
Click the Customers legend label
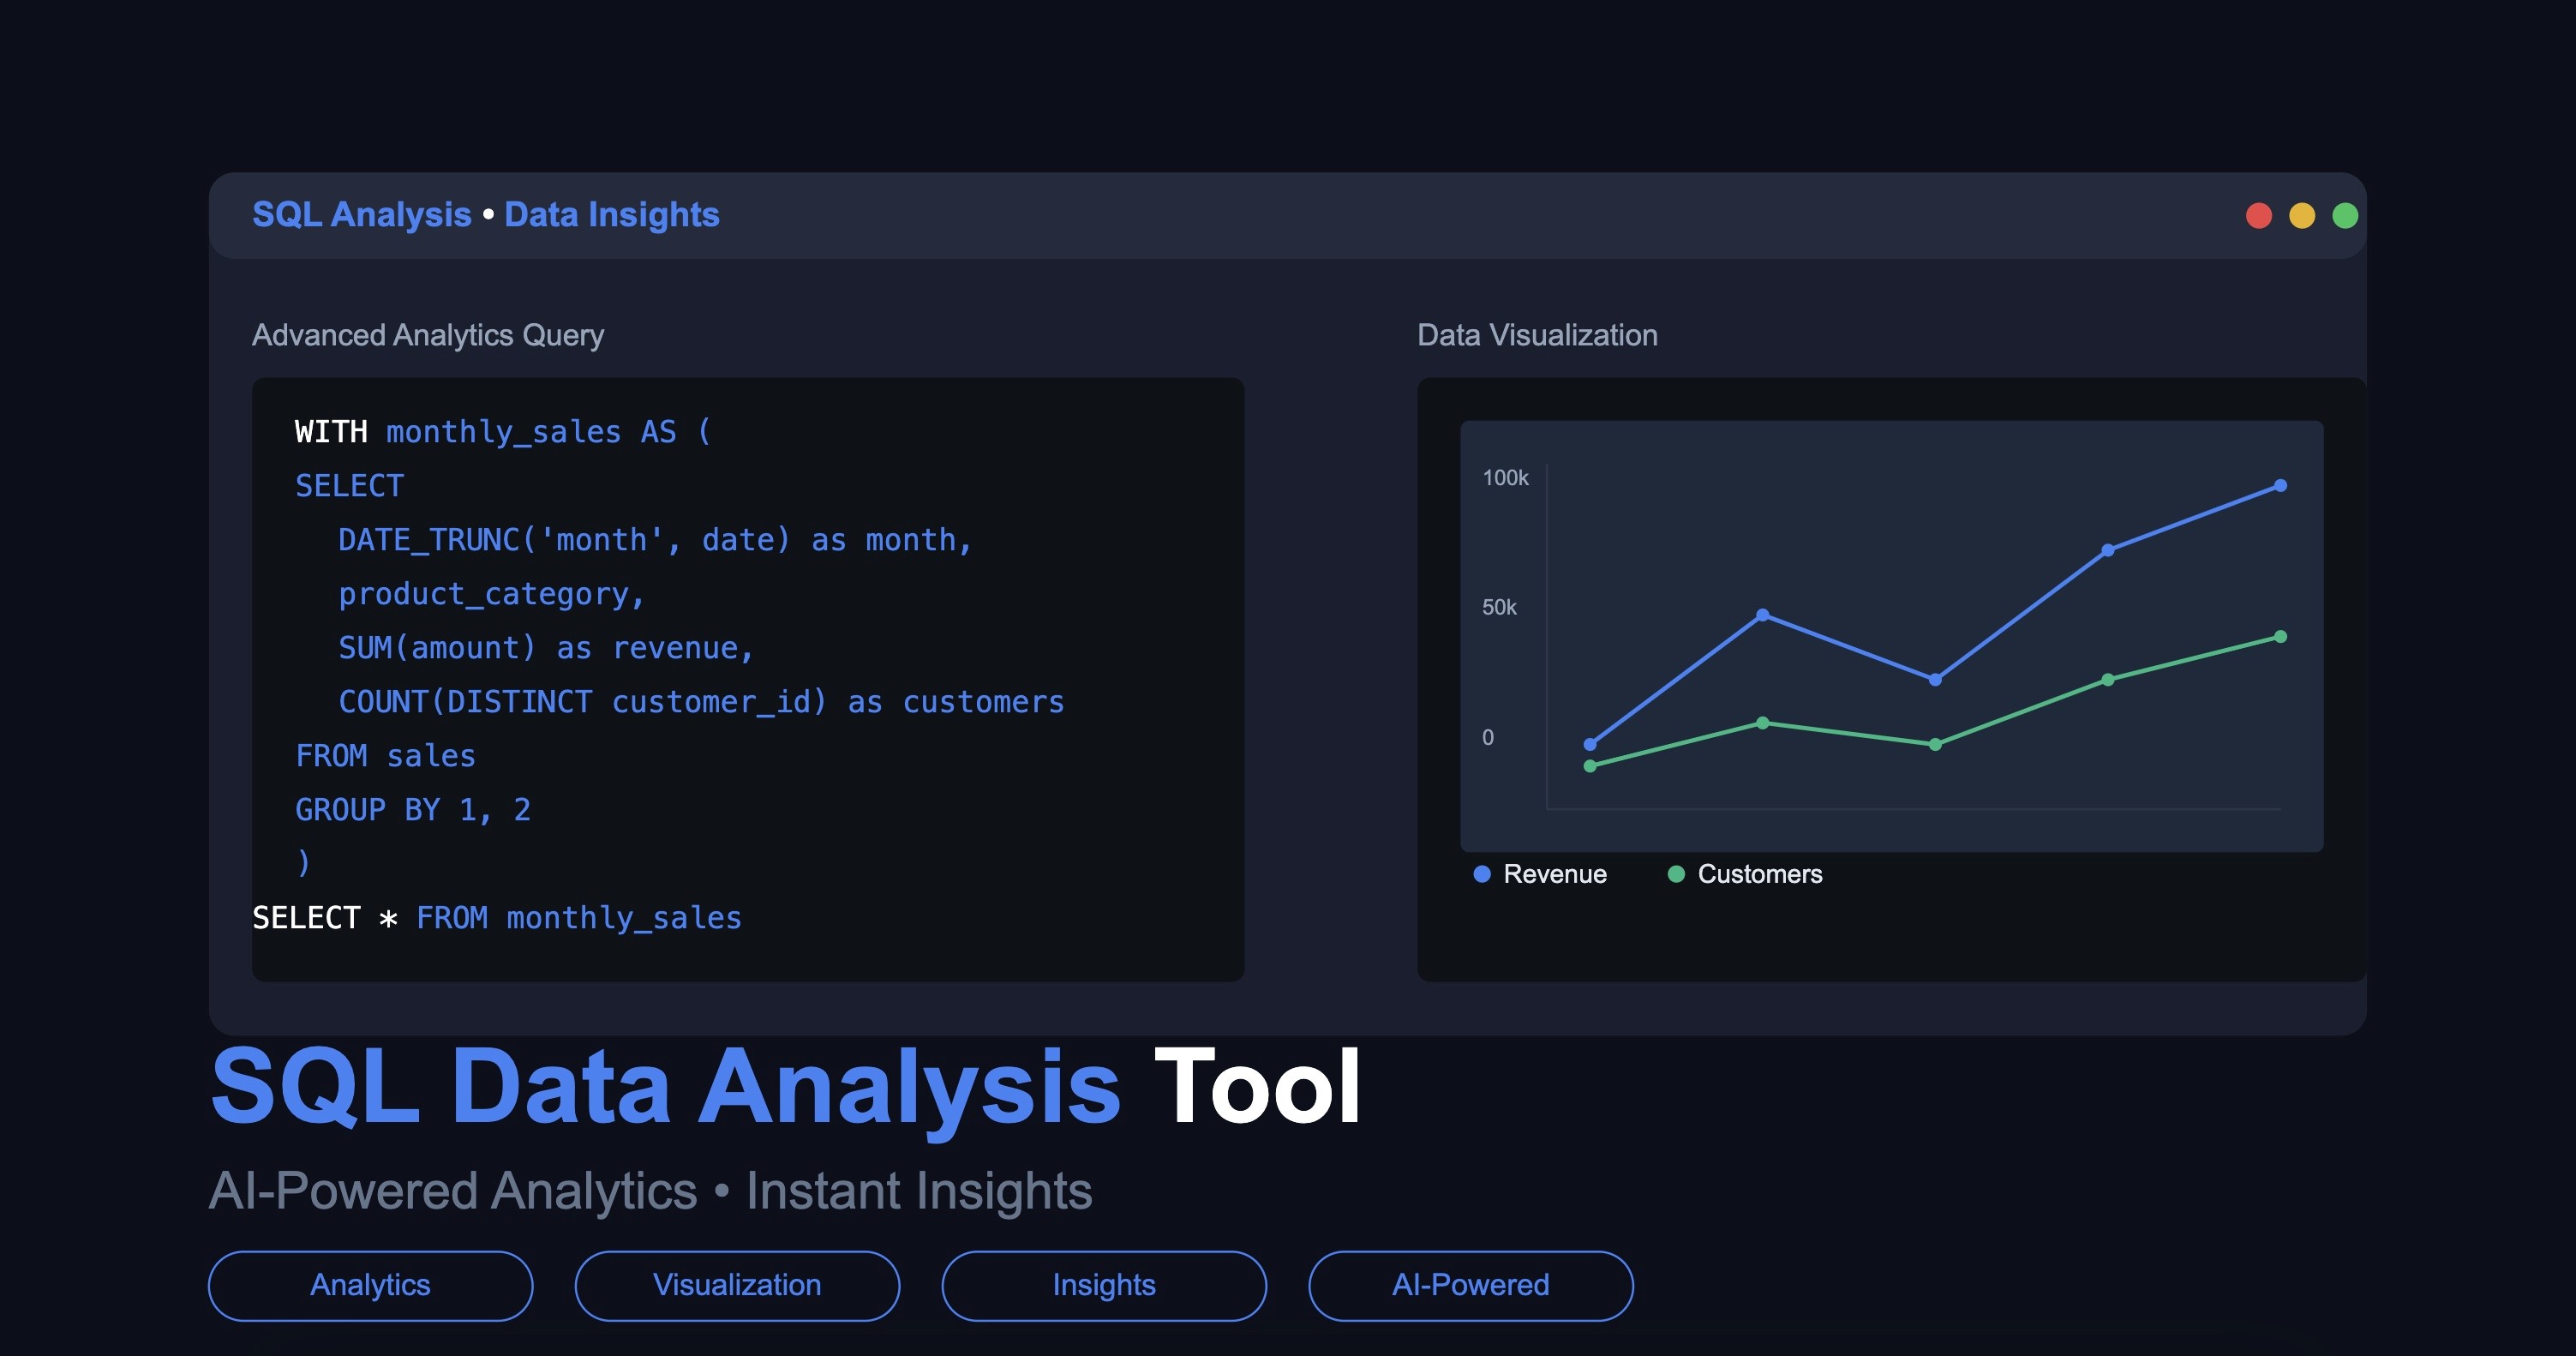click(1760, 874)
